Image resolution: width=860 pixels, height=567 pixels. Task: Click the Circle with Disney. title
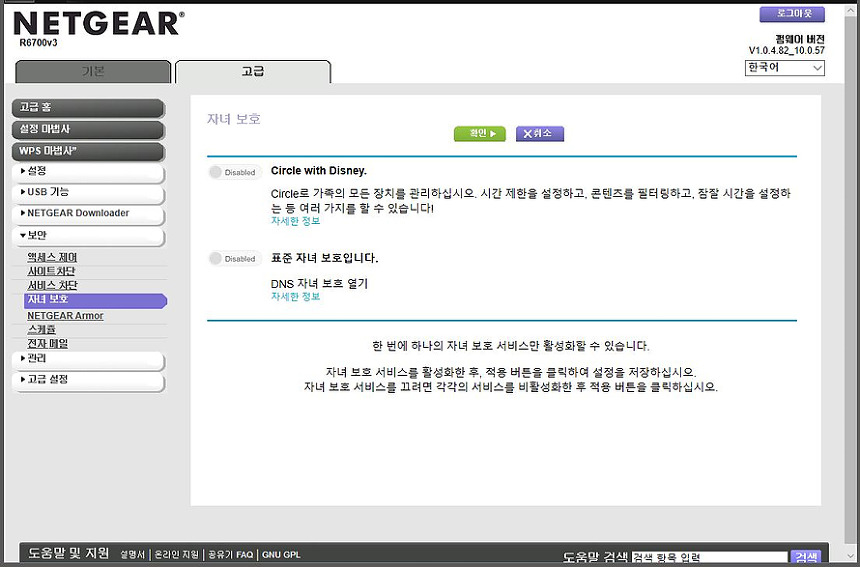point(319,171)
